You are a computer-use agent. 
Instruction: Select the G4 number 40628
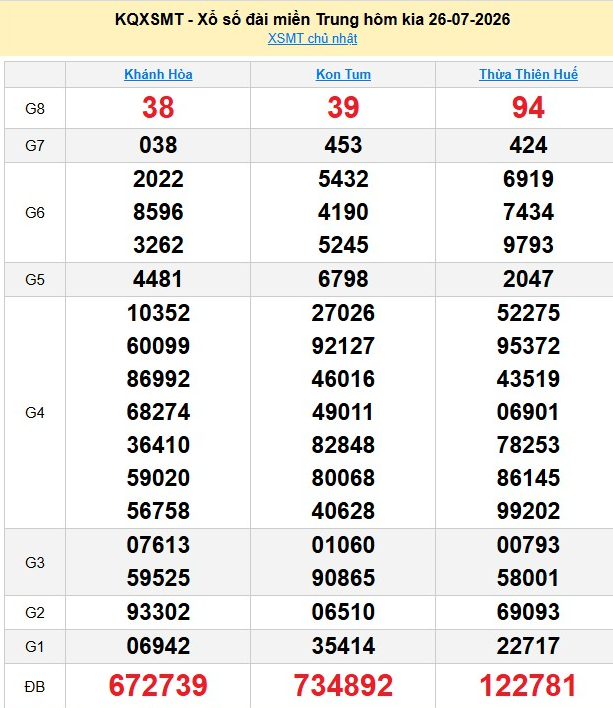[x=343, y=511]
